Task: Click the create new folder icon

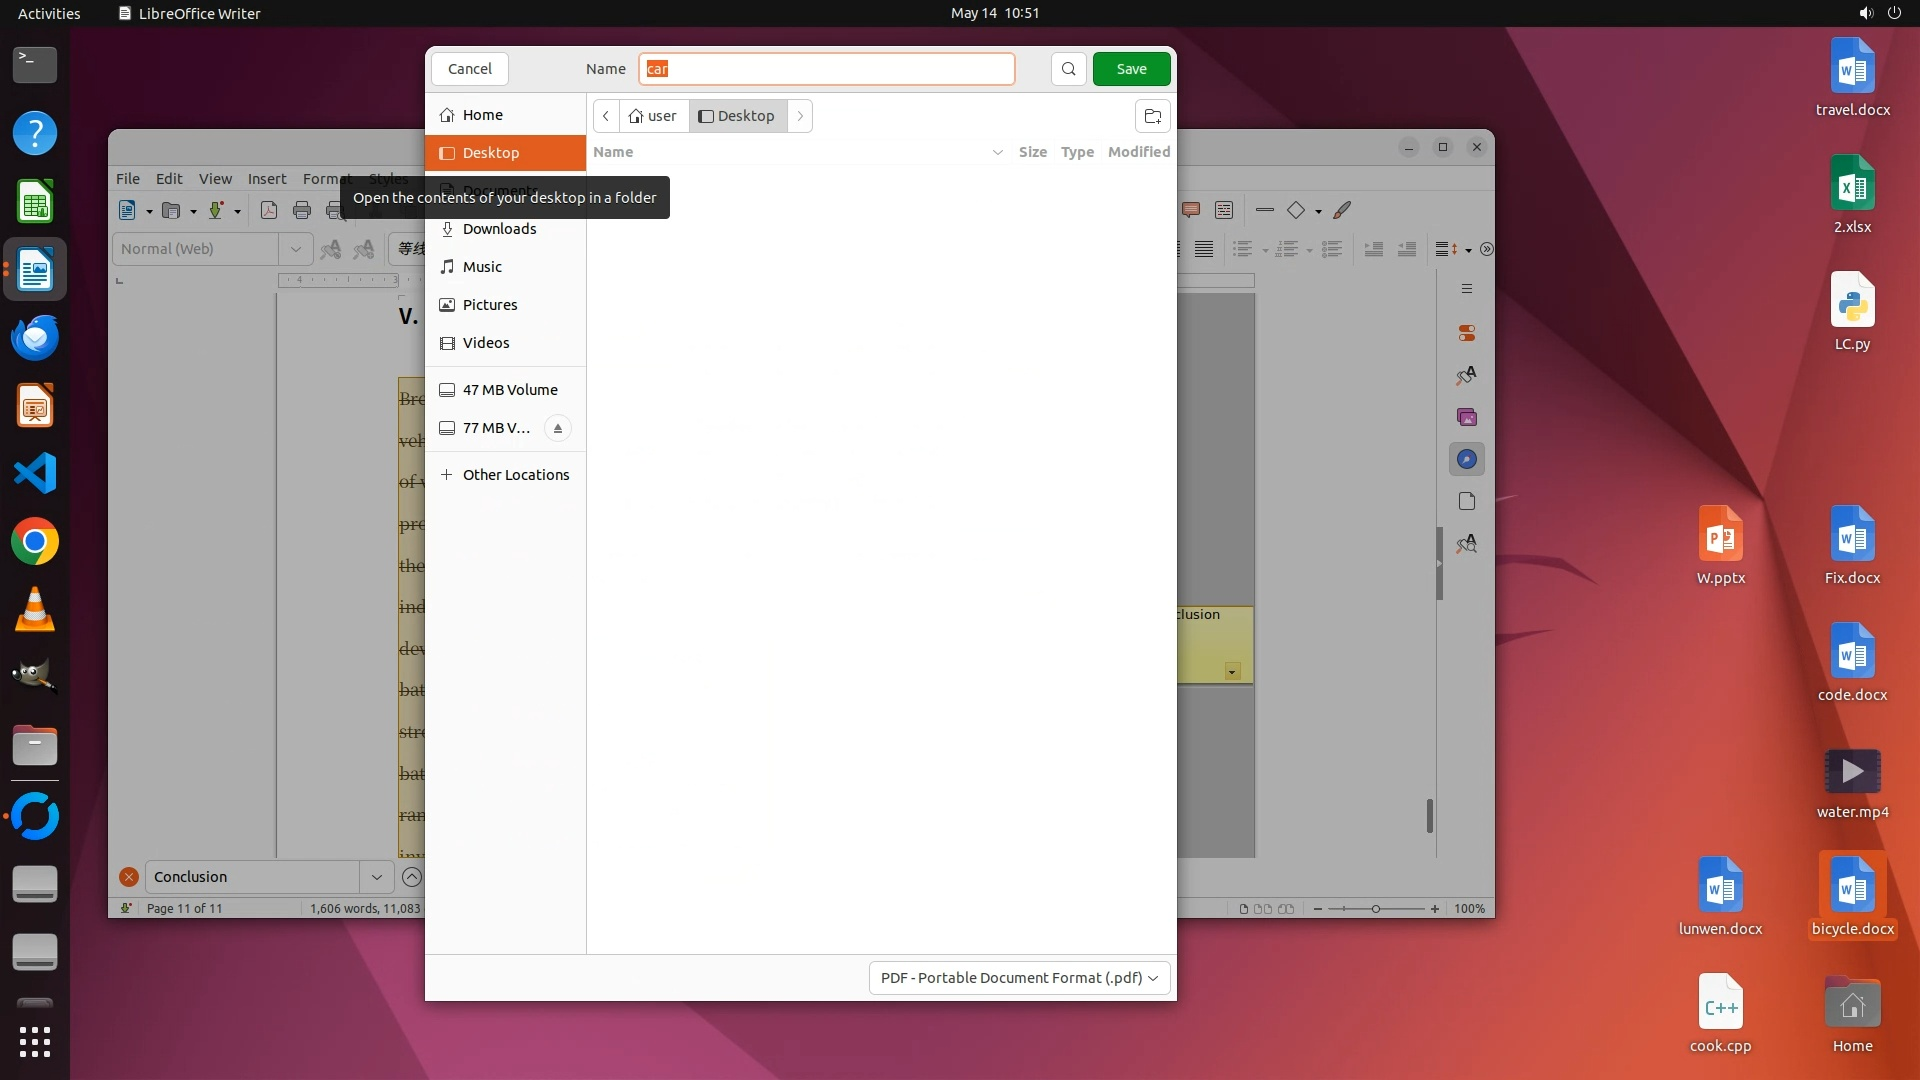Action: (x=1152, y=116)
